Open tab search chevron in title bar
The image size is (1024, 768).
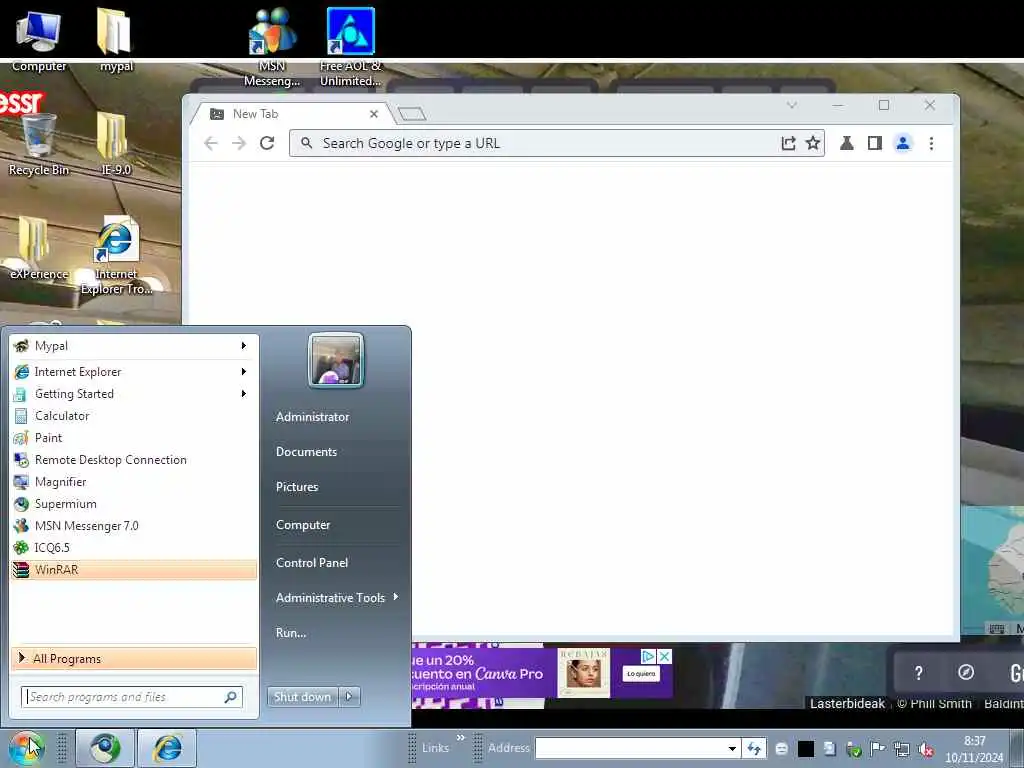pos(792,105)
